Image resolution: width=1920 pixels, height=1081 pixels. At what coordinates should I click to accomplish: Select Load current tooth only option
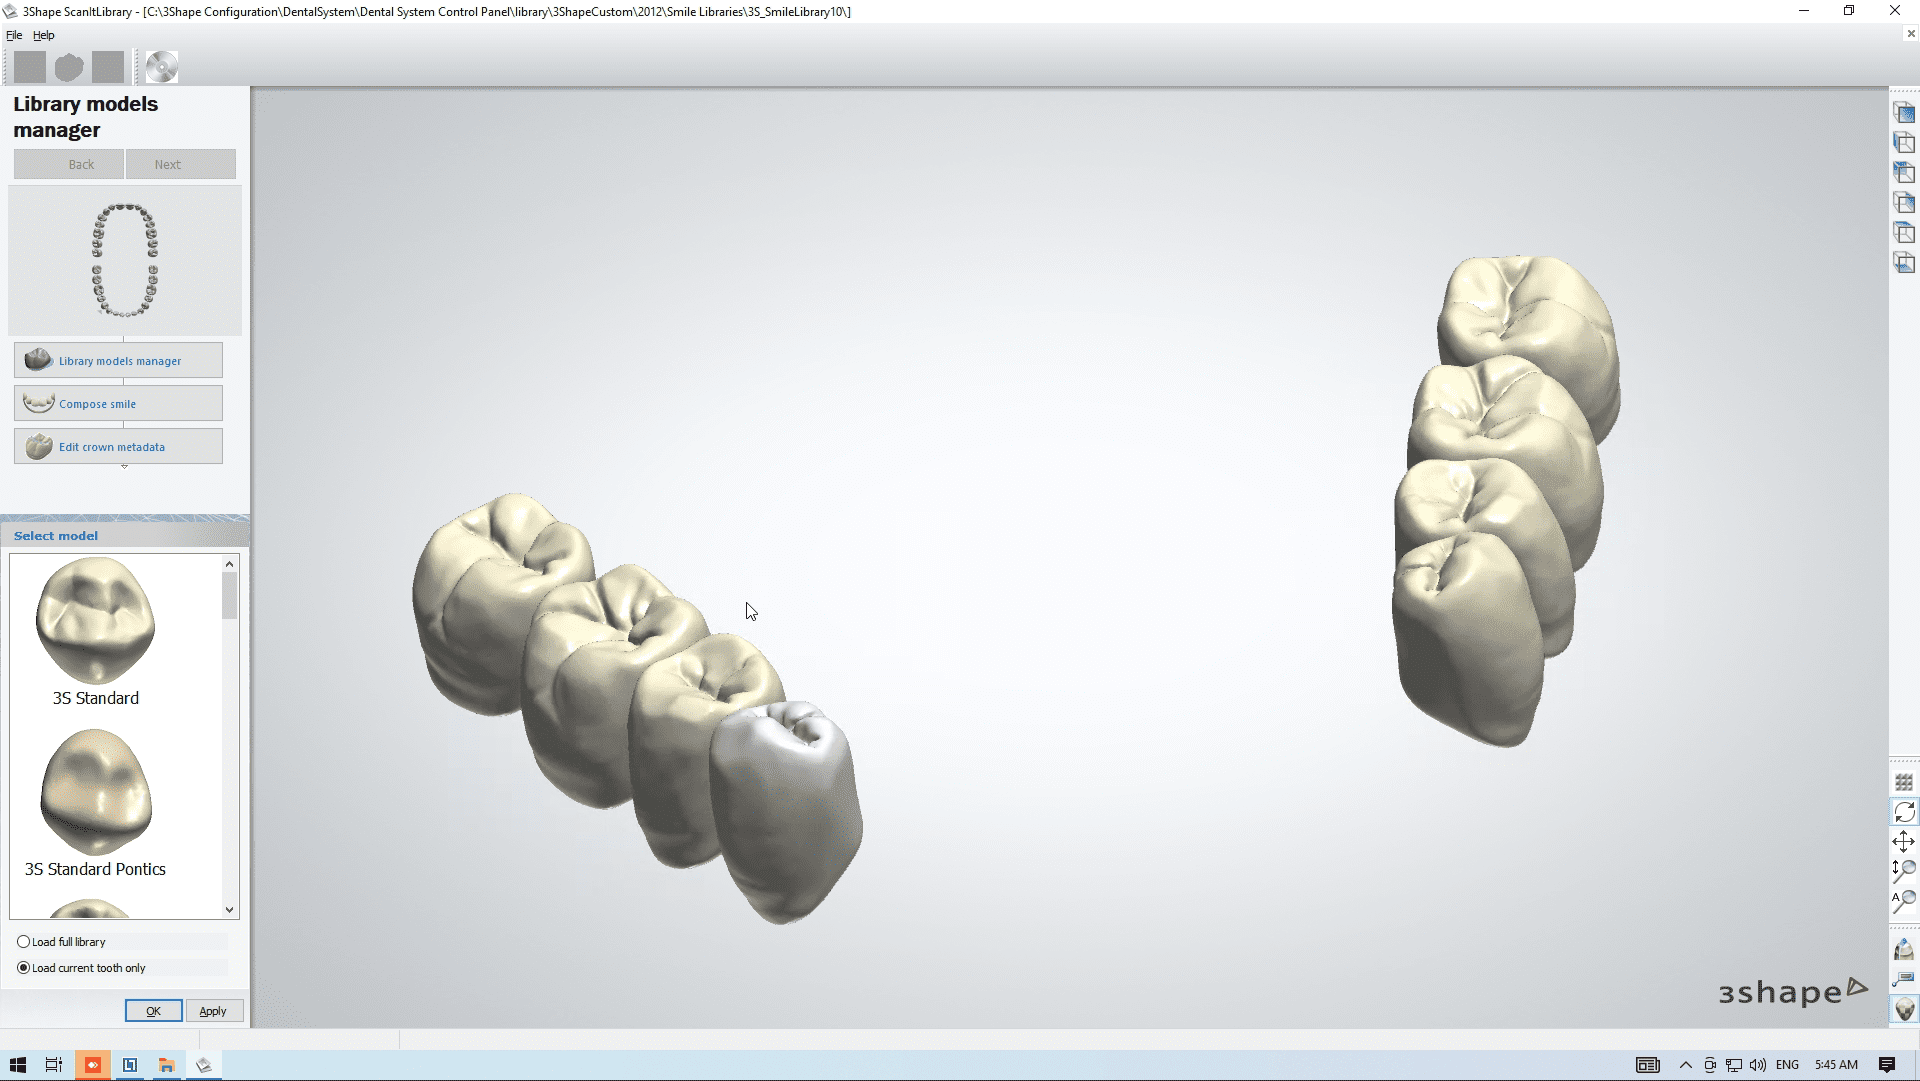tap(24, 968)
